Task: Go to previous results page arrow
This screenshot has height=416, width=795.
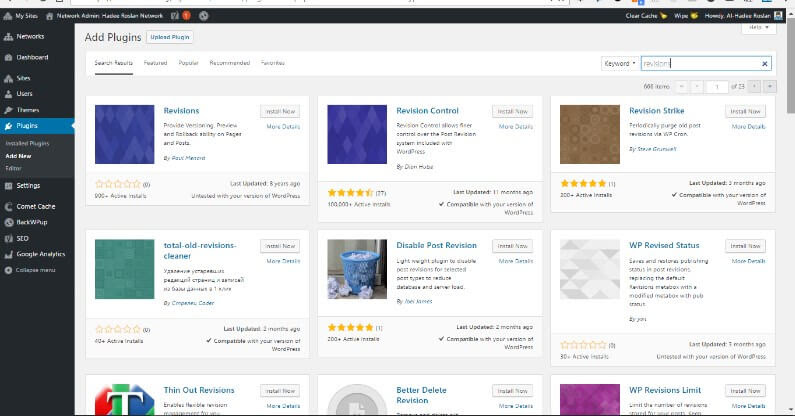Action: point(697,87)
